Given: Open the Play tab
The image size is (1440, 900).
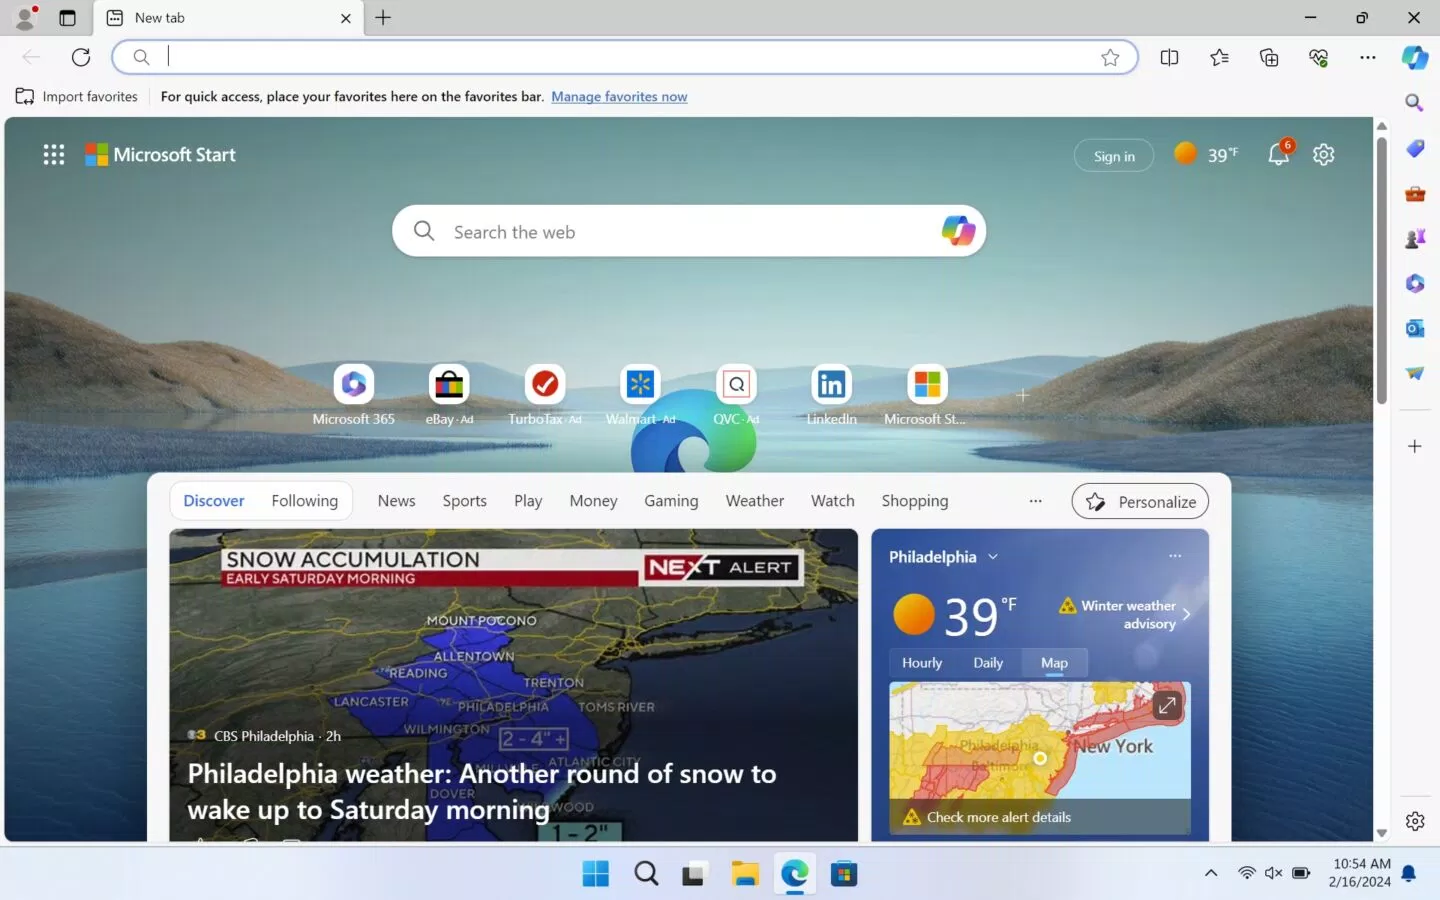Looking at the screenshot, I should click(528, 501).
